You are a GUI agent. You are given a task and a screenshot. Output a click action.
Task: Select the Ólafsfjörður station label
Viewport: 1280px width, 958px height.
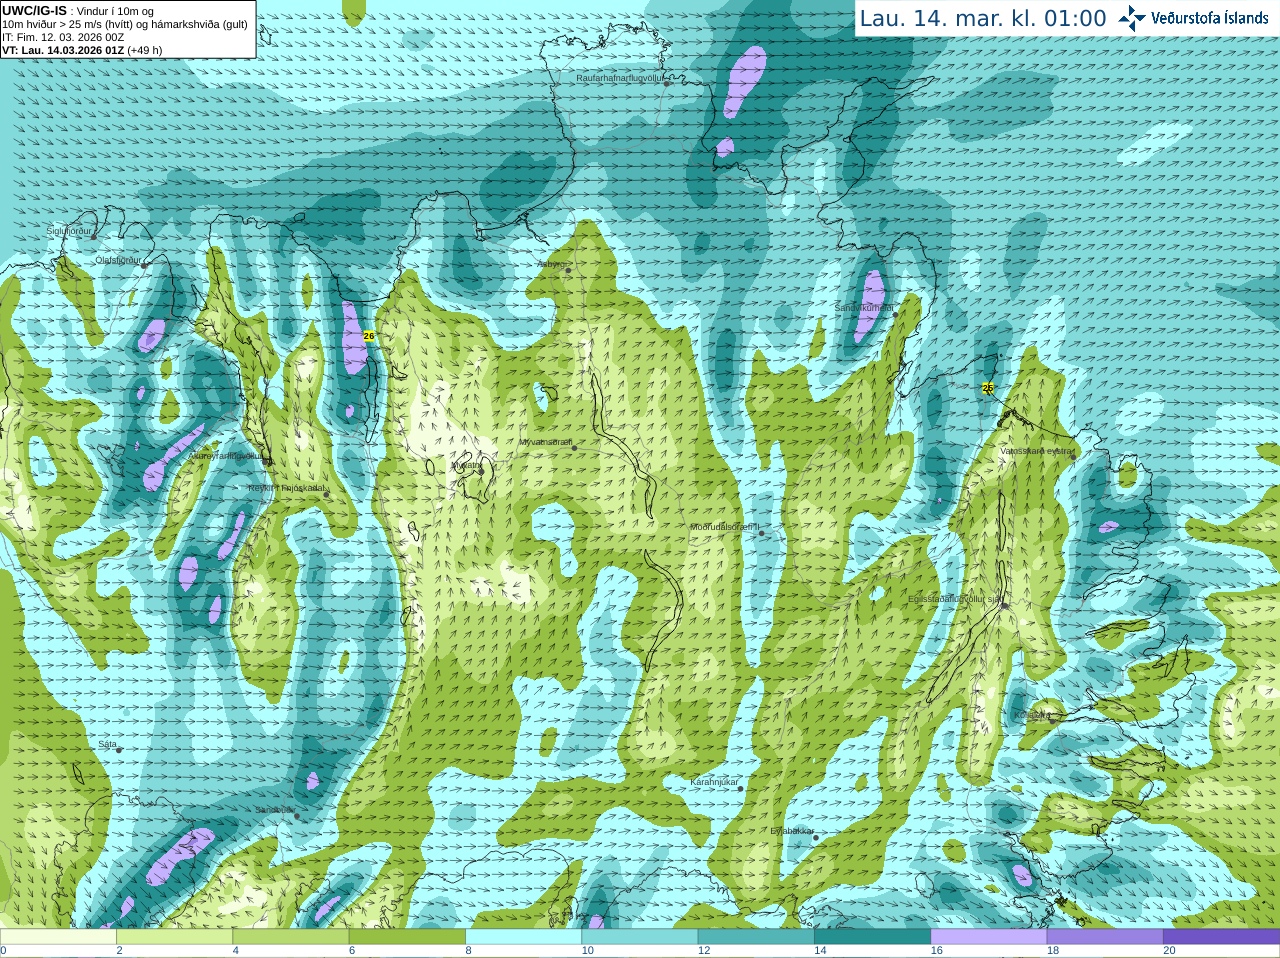[118, 260]
